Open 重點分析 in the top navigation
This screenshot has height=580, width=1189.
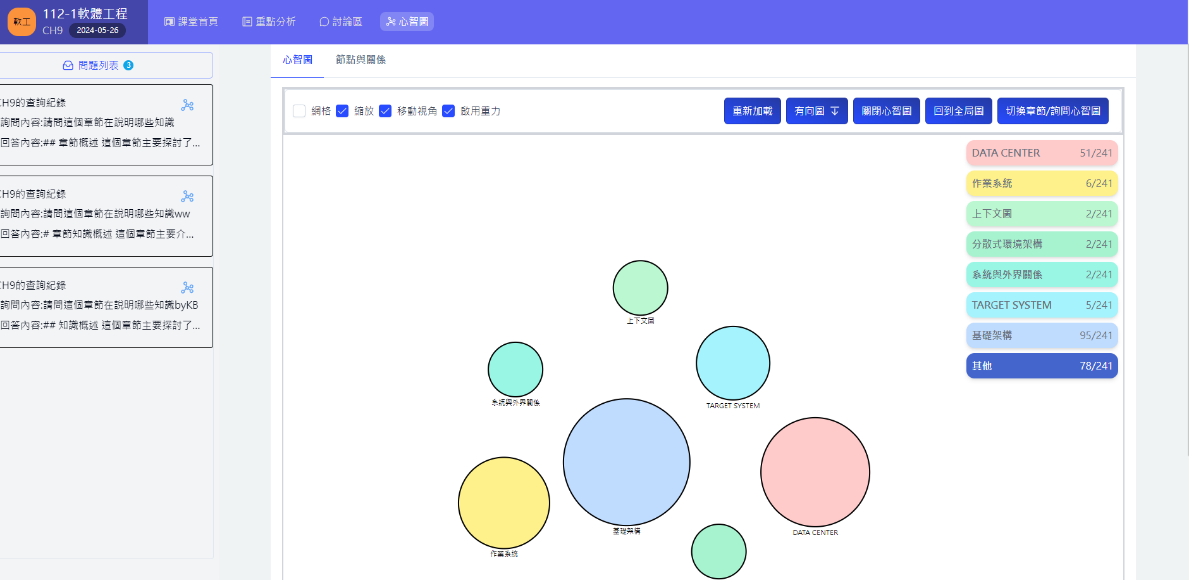point(269,21)
